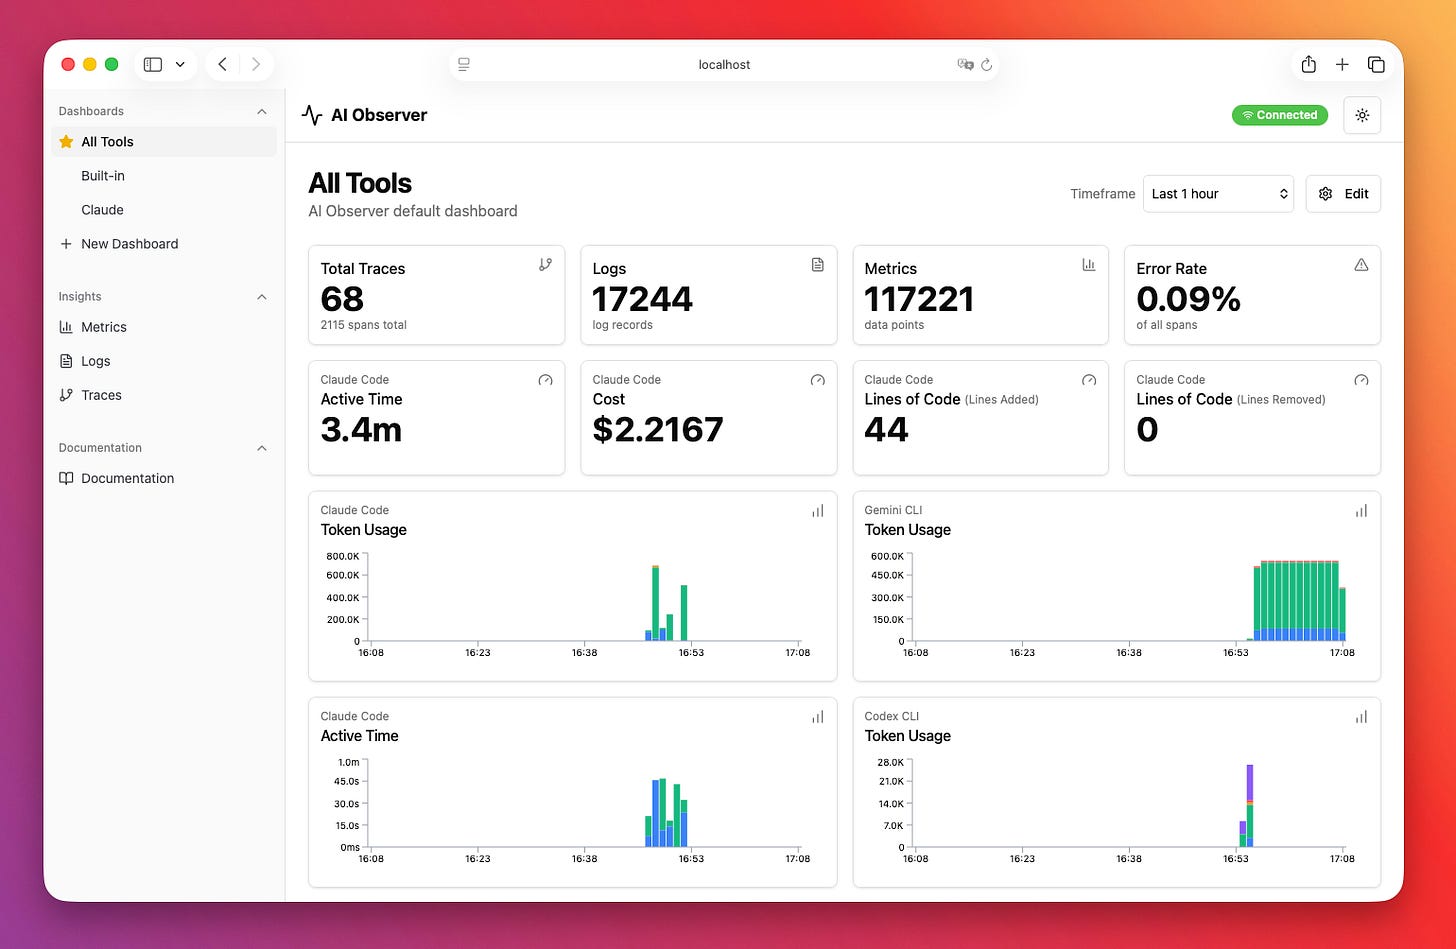Image resolution: width=1456 pixels, height=949 pixels.
Task: Click the AI Observer waveform logo icon
Action: click(x=312, y=115)
